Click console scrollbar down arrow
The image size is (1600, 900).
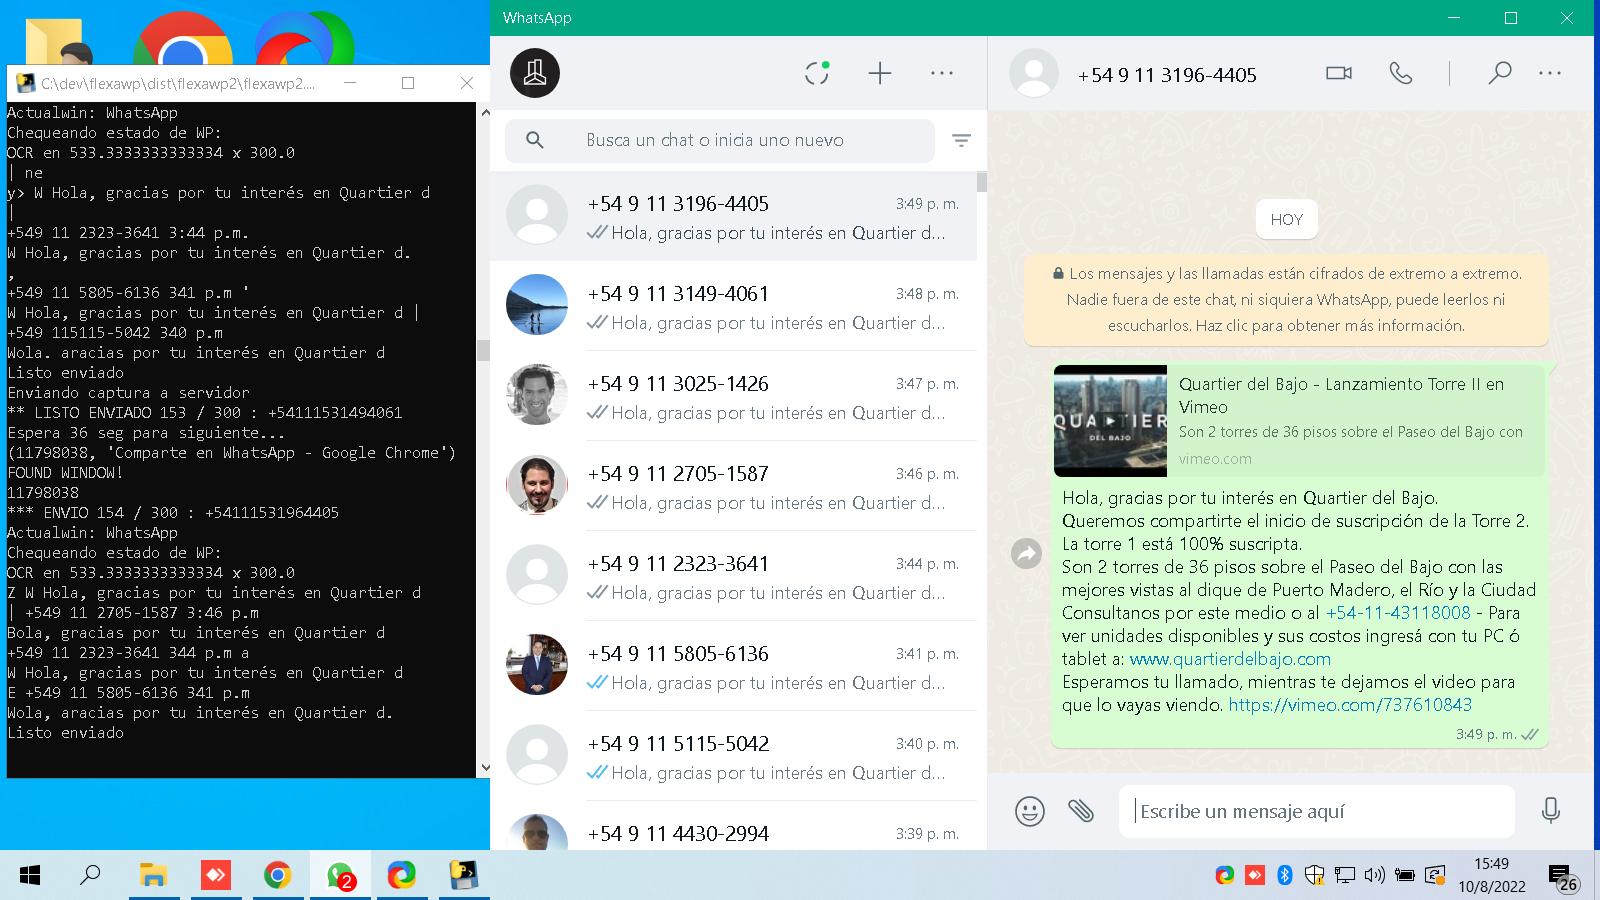click(484, 768)
